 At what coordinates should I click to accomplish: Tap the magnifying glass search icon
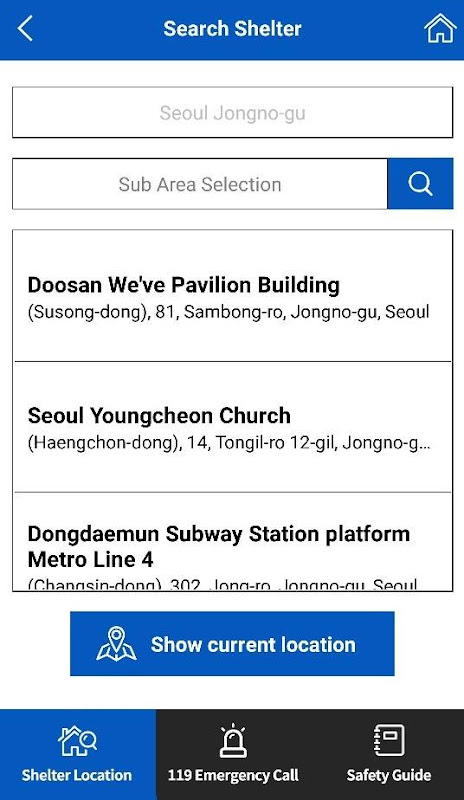click(420, 184)
